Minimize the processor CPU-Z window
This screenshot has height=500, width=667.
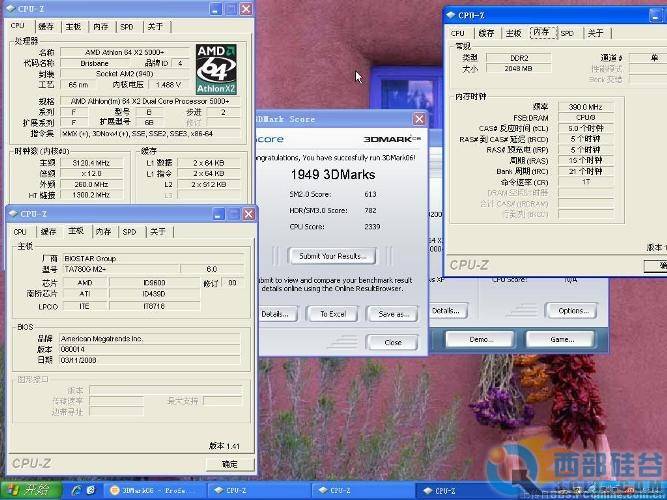[216, 9]
